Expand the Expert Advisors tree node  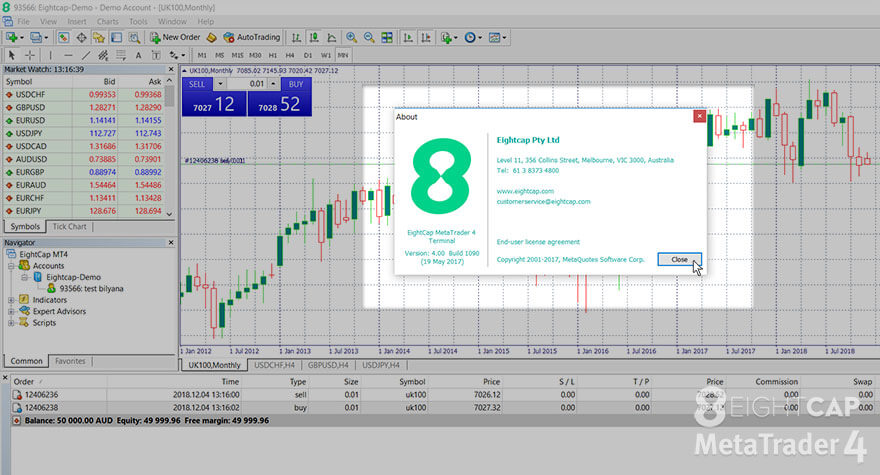(x=11, y=311)
